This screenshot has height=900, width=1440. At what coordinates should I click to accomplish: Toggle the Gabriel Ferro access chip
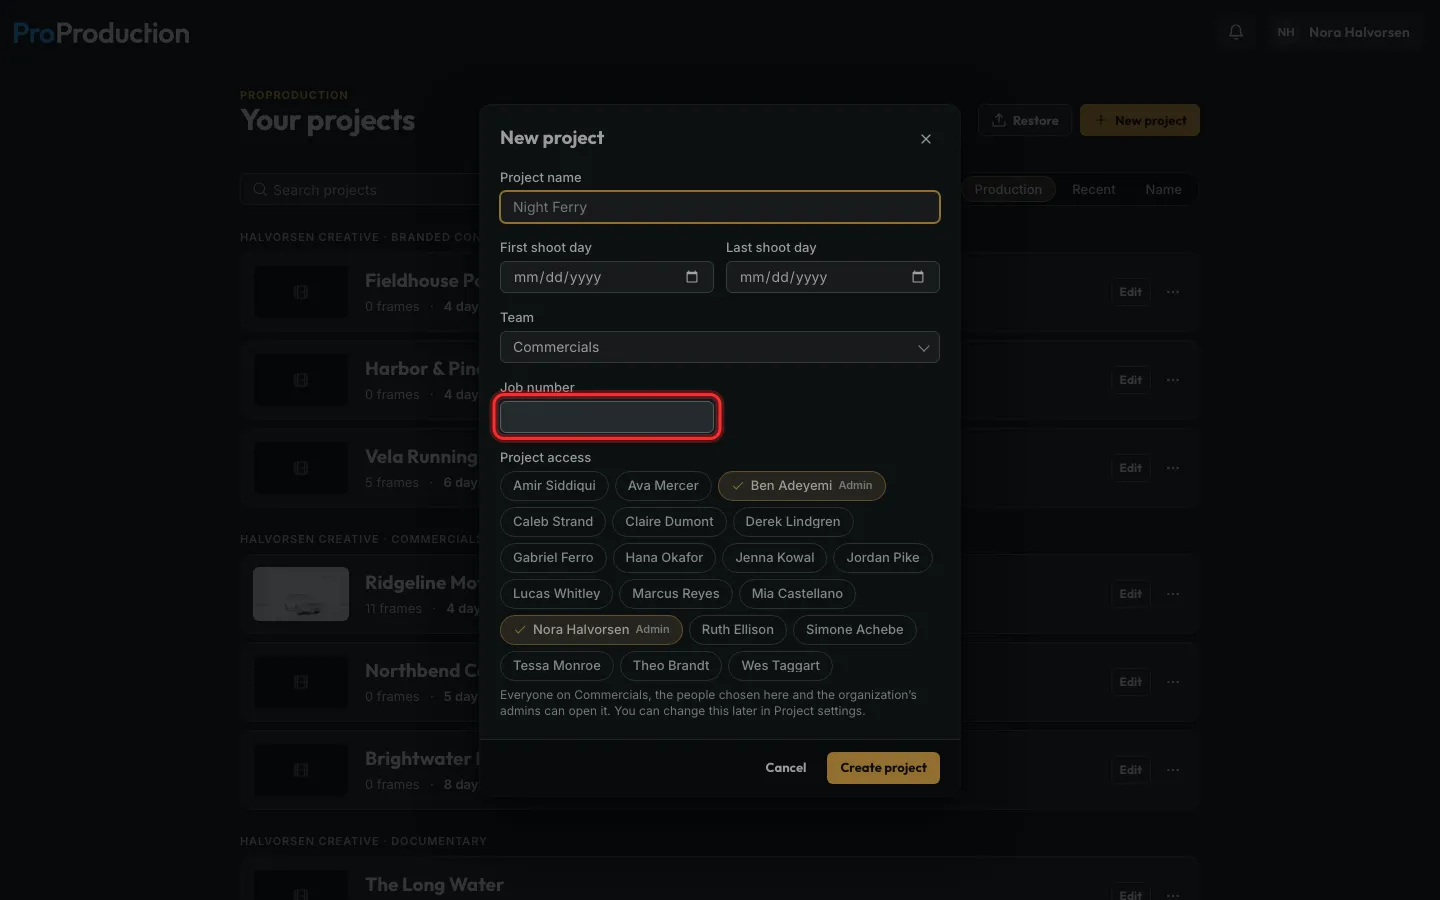553,558
